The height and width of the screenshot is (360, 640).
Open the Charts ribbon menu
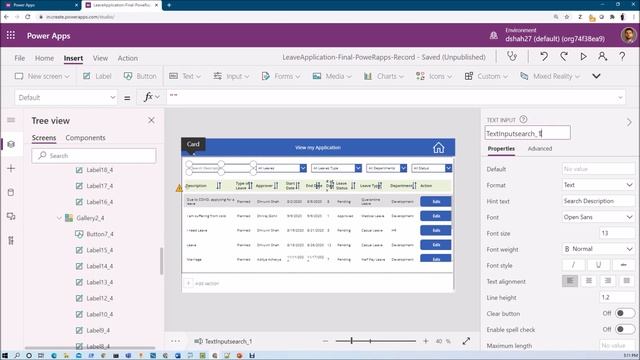tap(383, 76)
